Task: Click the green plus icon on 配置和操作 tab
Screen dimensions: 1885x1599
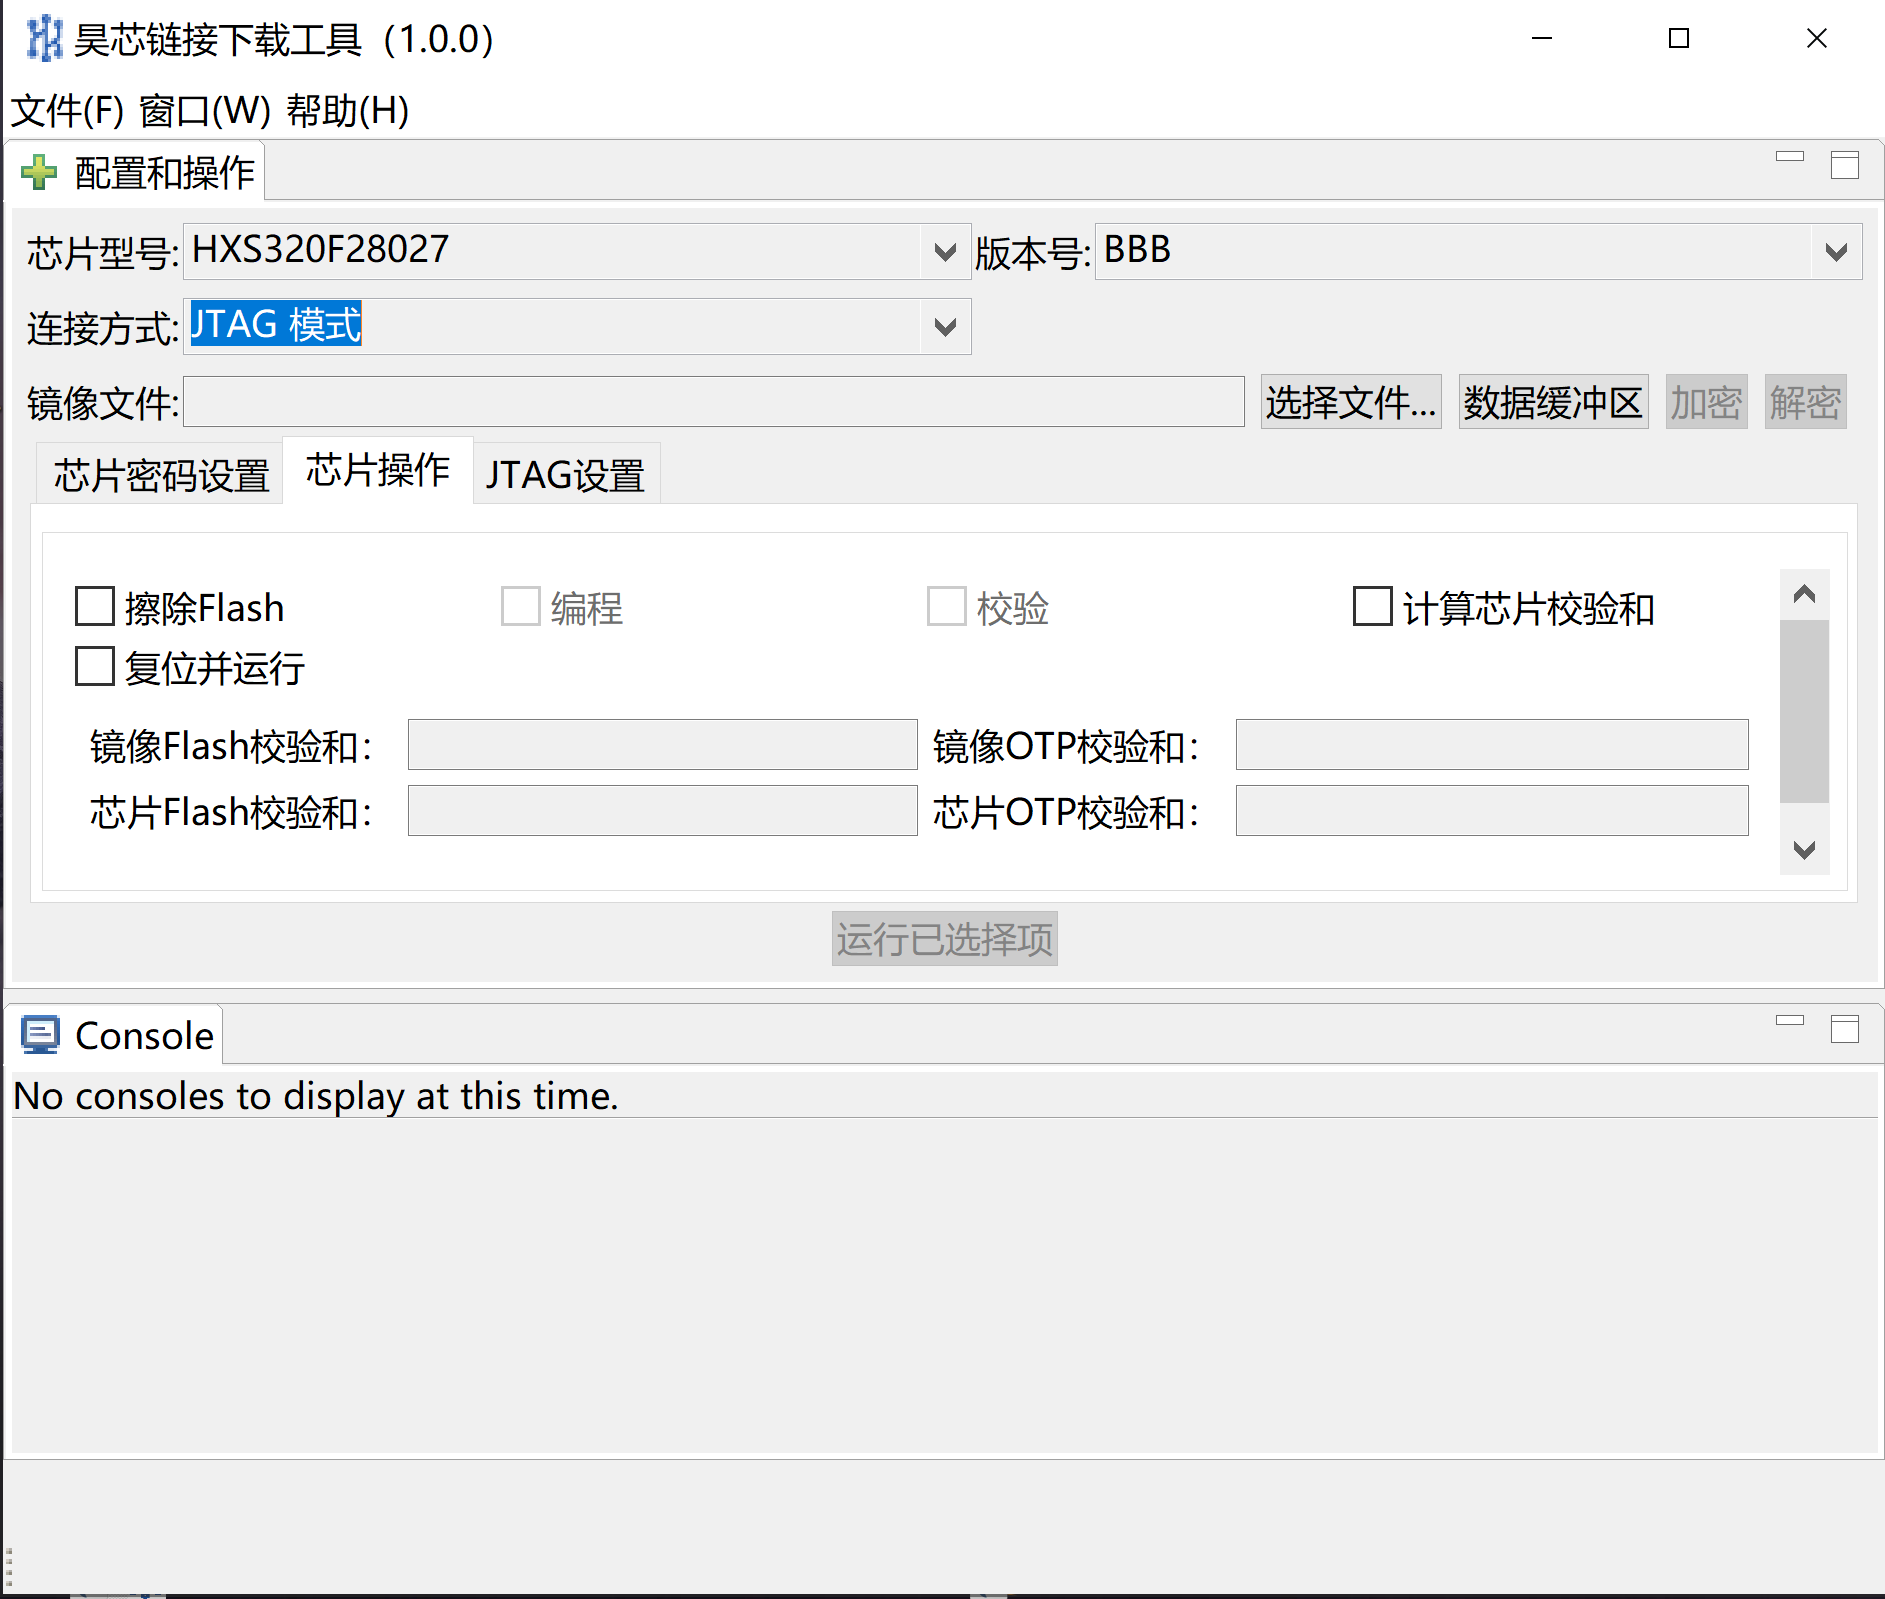Action: 39,172
